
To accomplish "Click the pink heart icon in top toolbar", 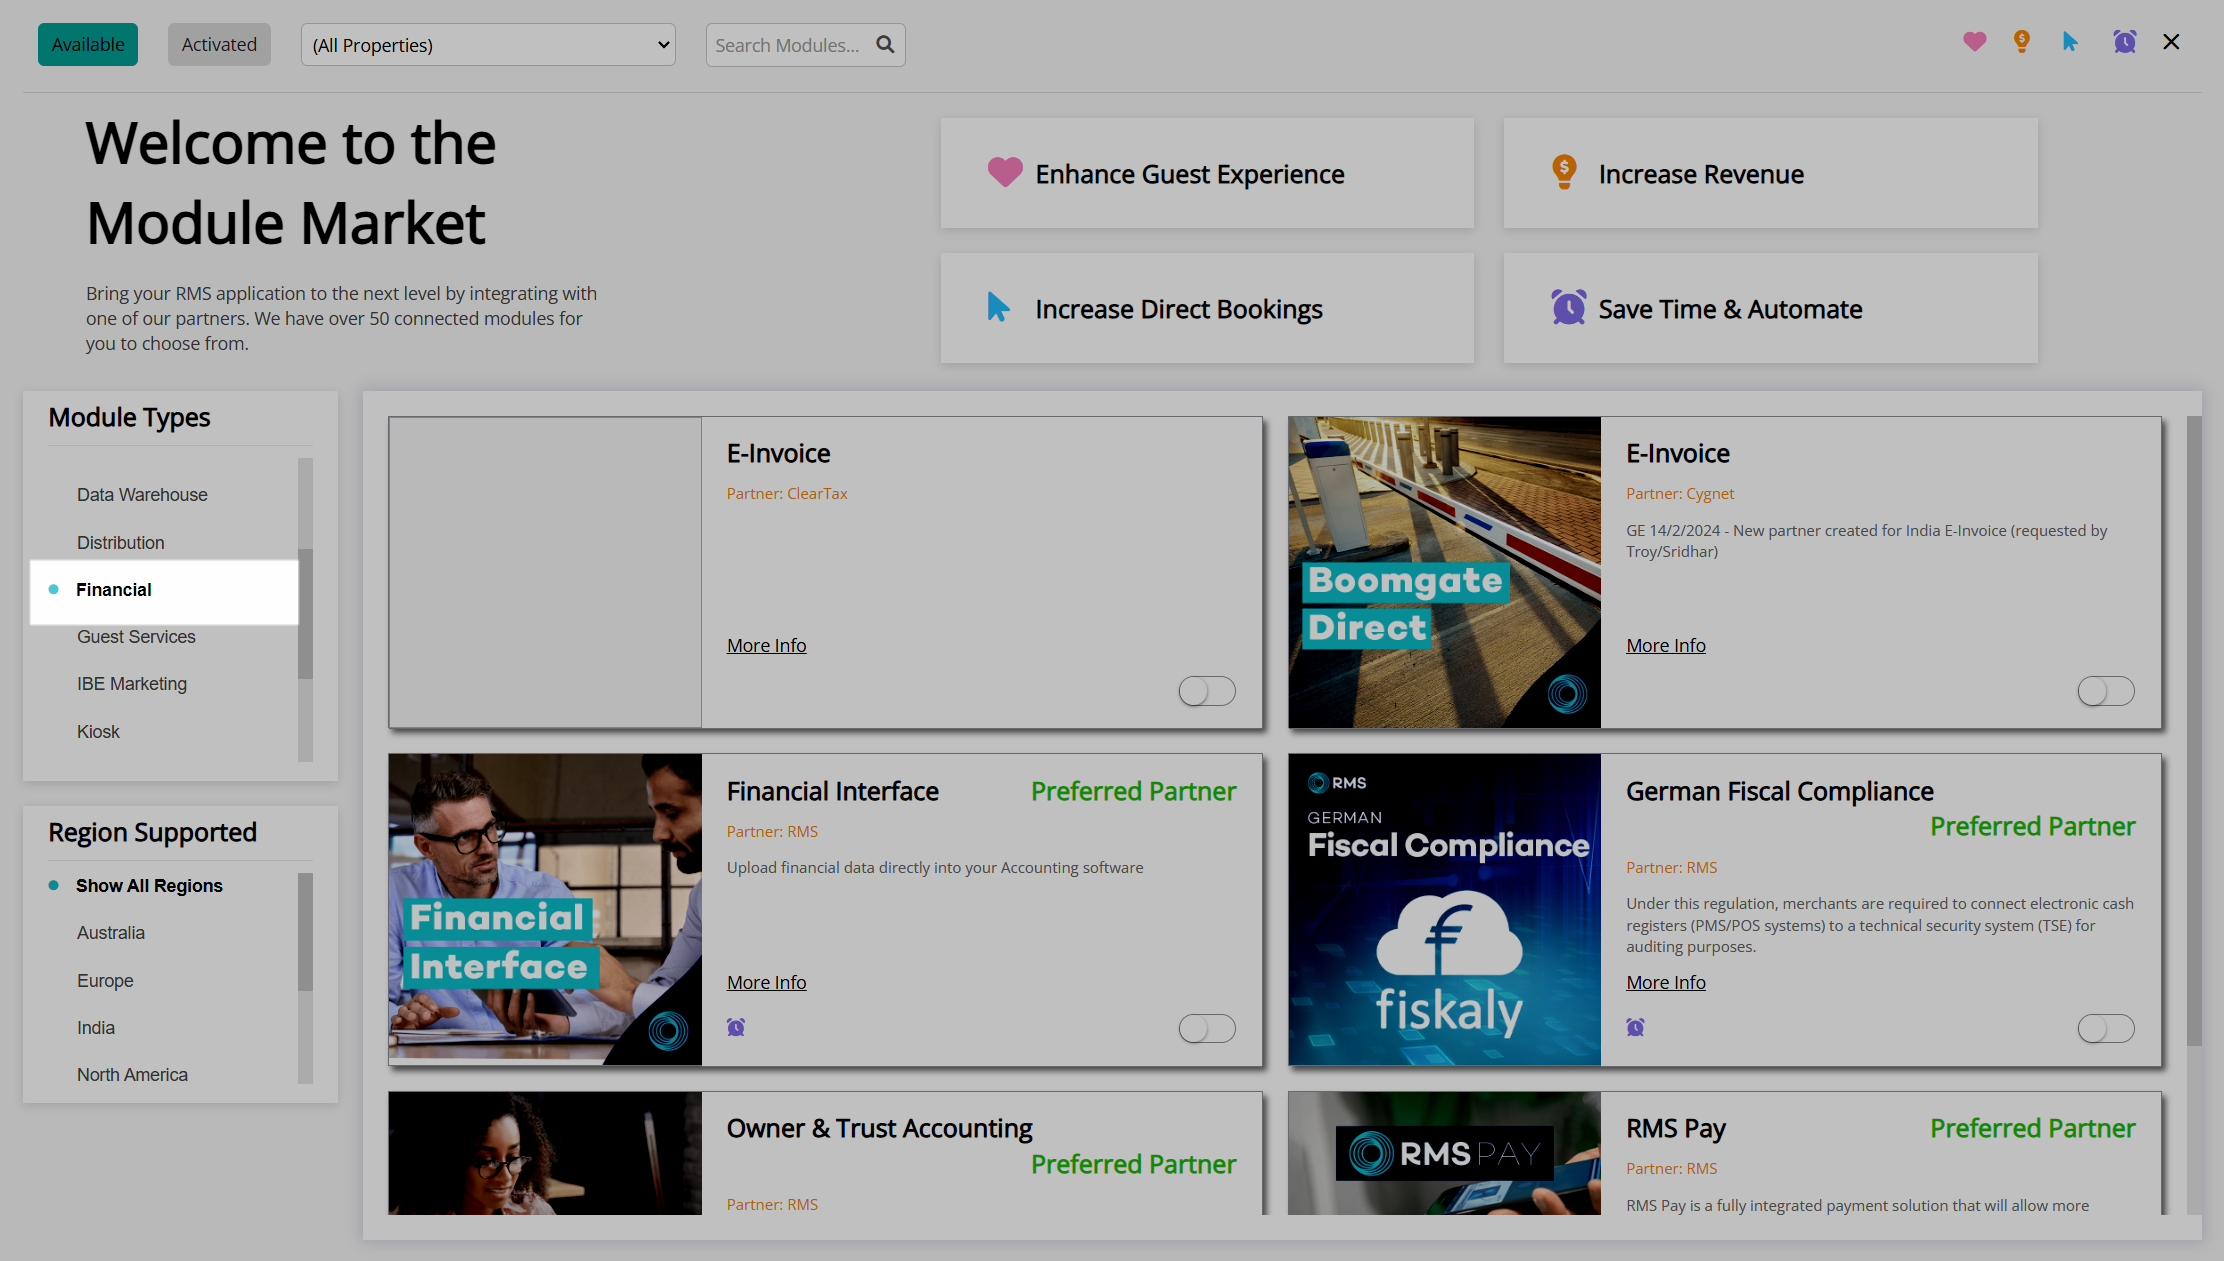I will [1974, 42].
